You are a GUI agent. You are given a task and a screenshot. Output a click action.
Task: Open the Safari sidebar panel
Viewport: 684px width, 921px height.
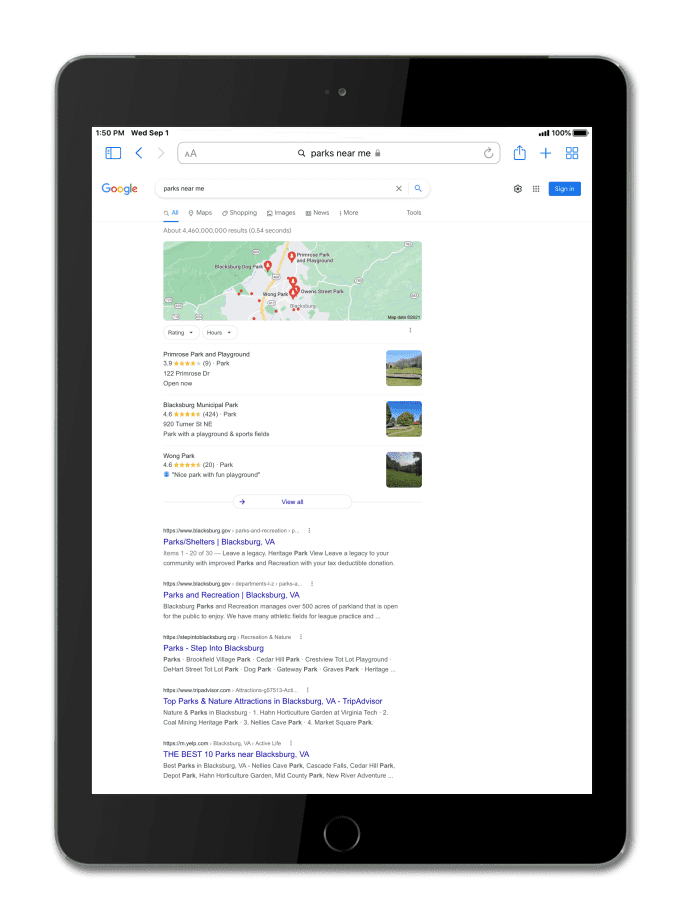(x=113, y=153)
